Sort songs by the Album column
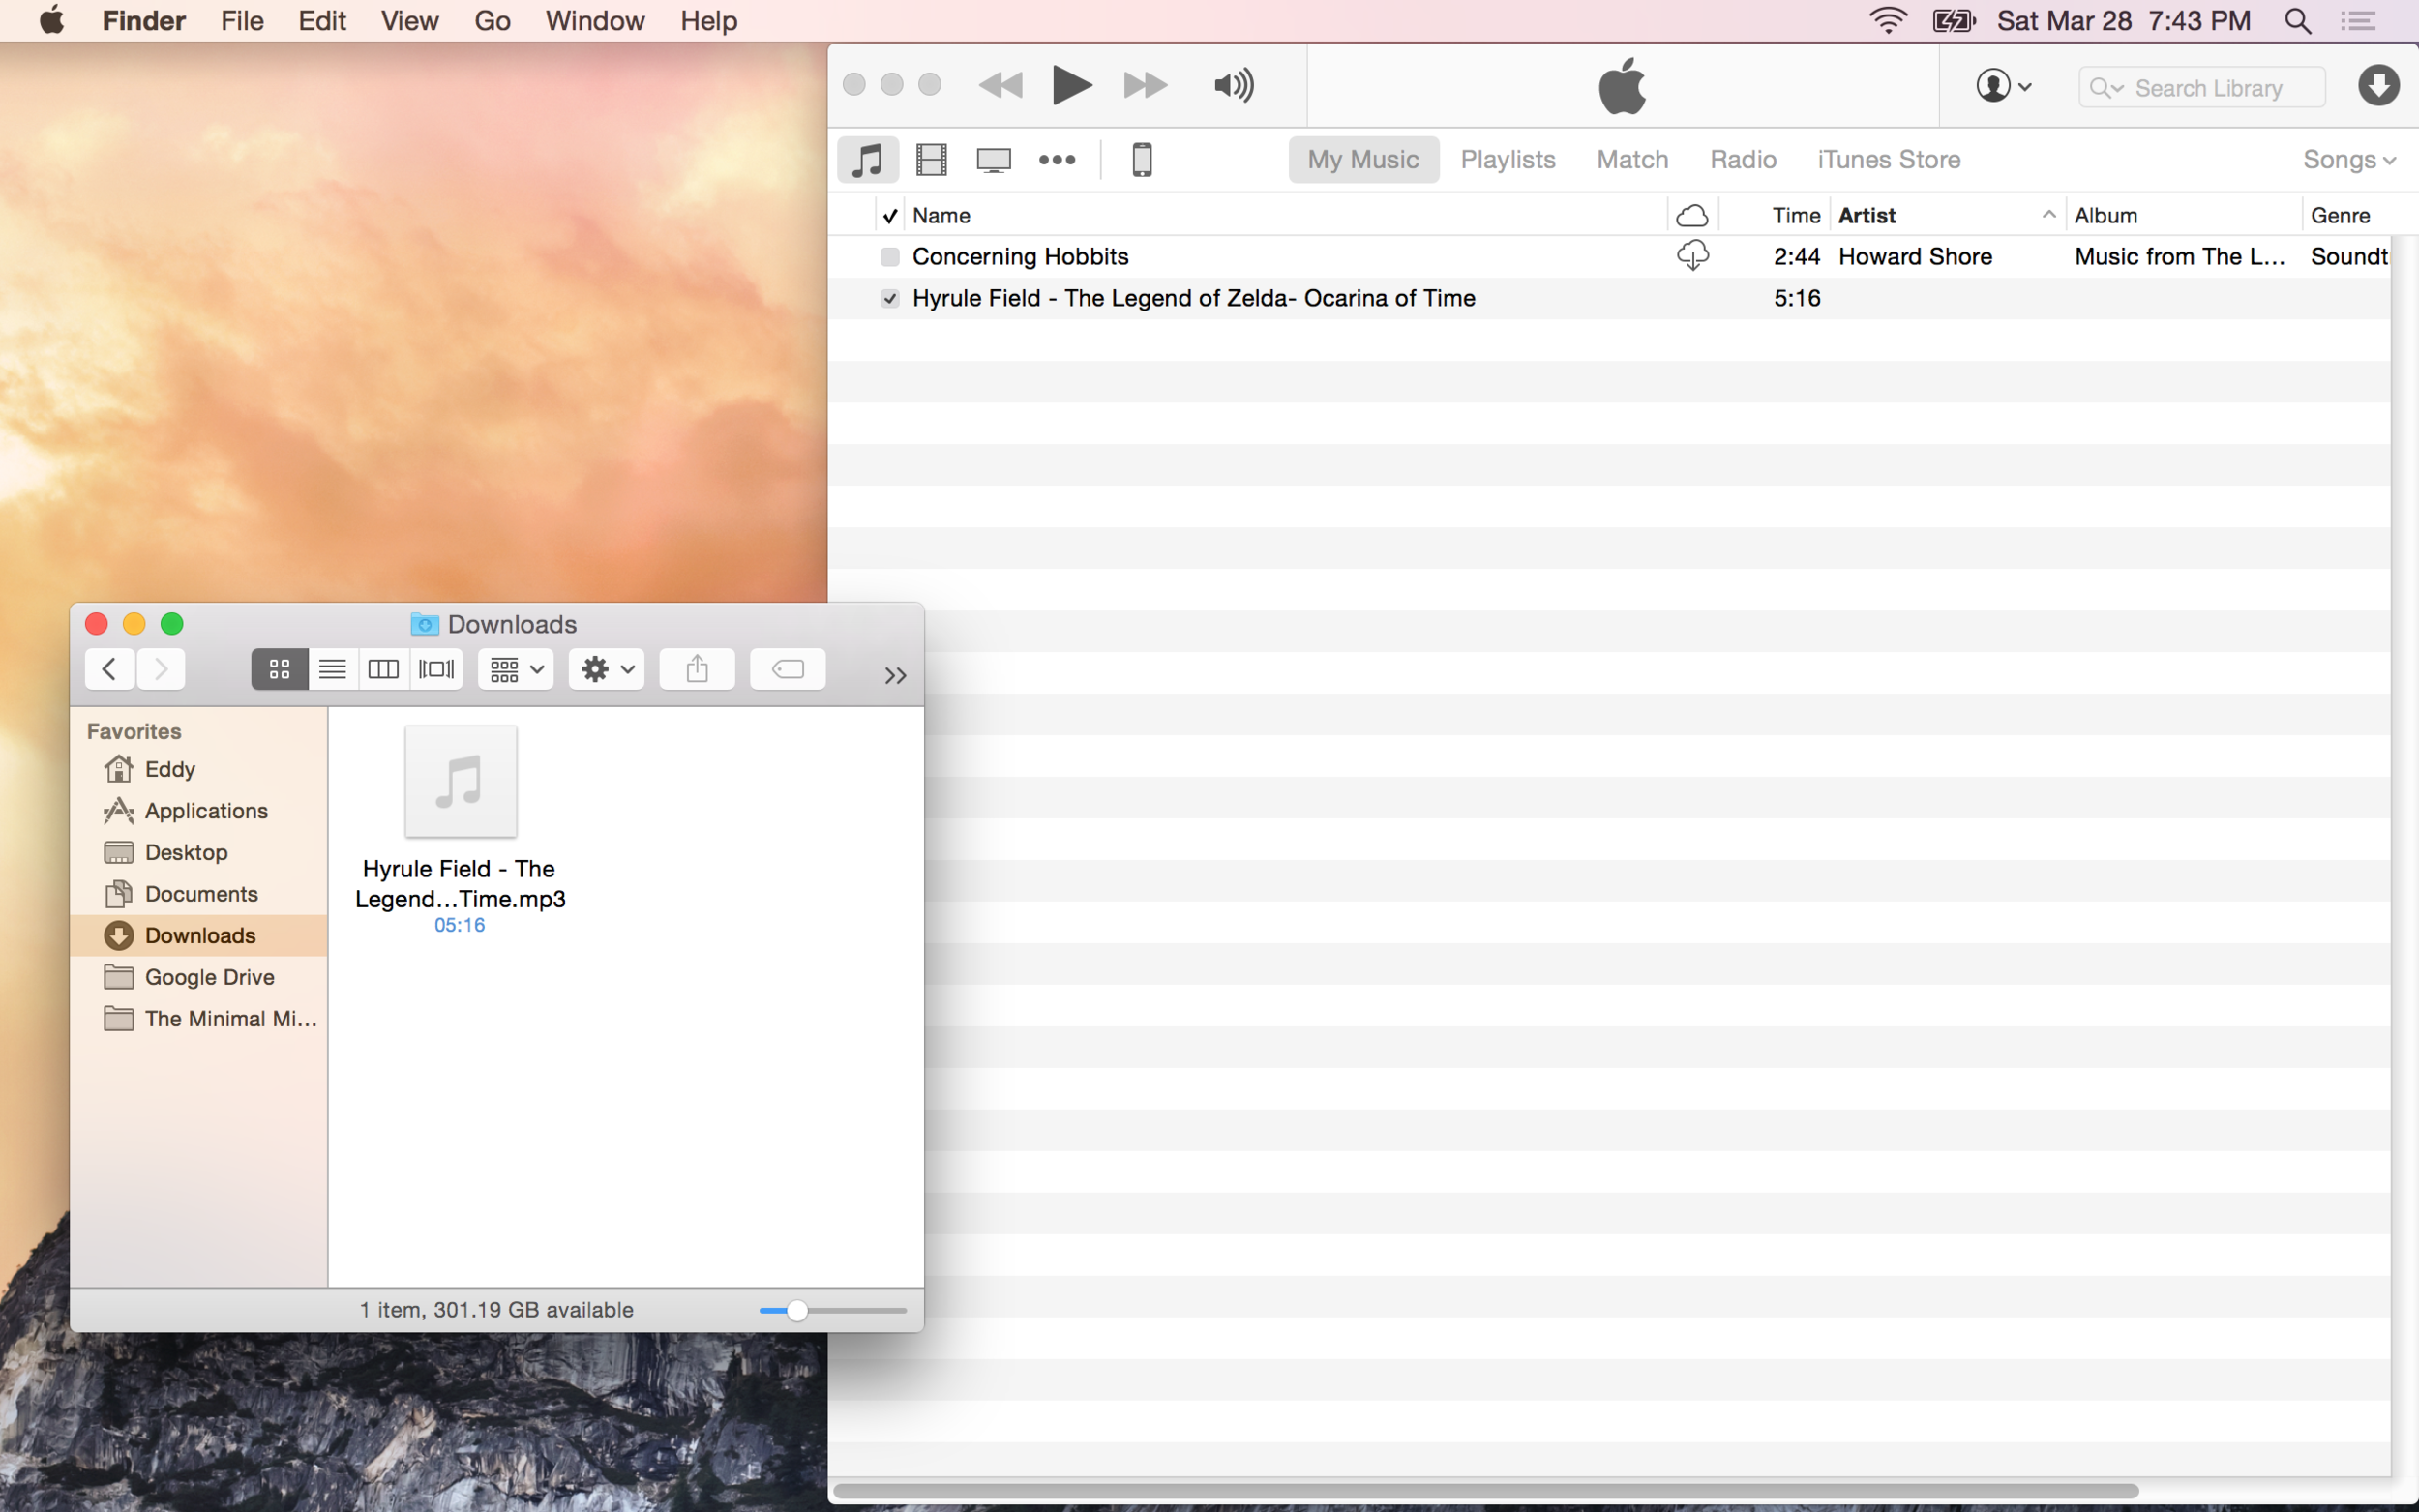Viewport: 2419px width, 1512px height. 2183,215
